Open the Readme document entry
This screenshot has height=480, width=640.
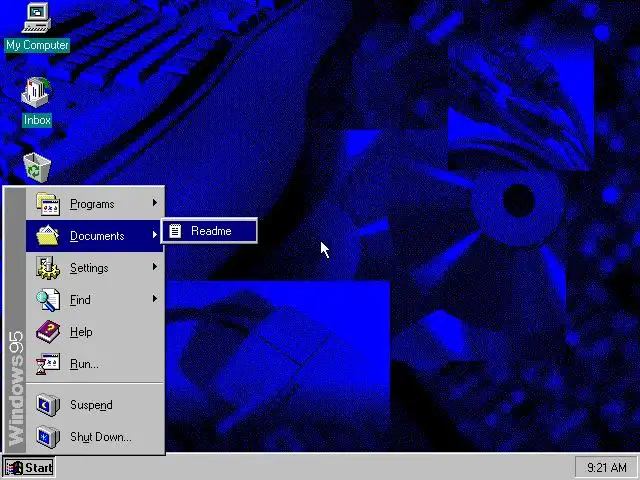(x=209, y=231)
